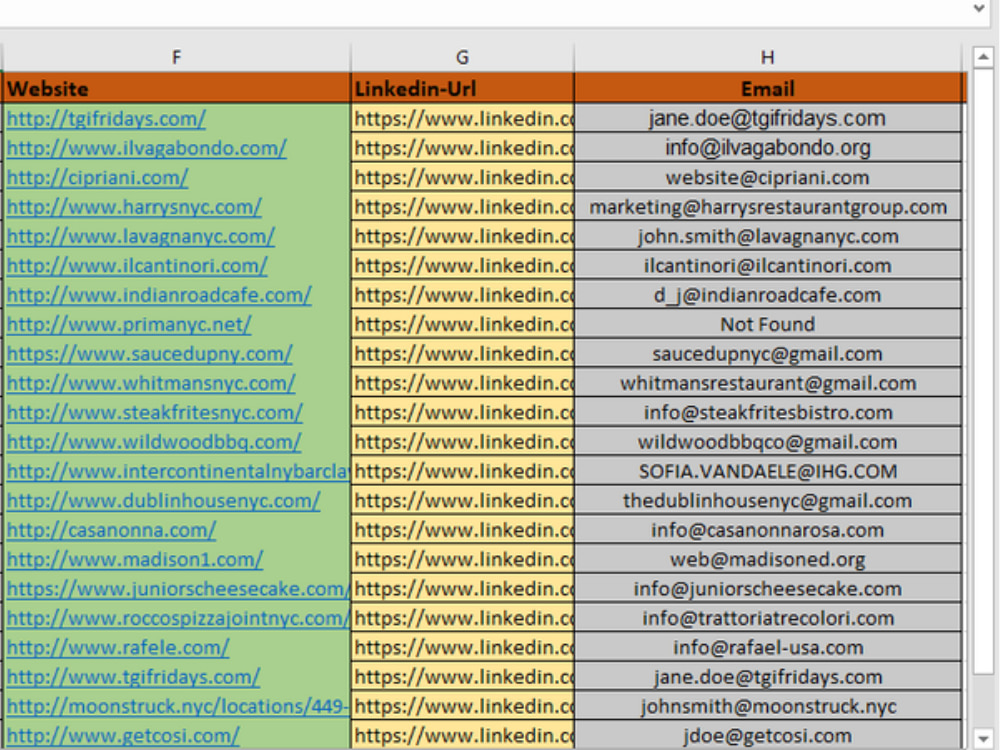Image resolution: width=1000 pixels, height=750 pixels.
Task: Select the website@cipriani.com email cell
Action: (x=768, y=177)
